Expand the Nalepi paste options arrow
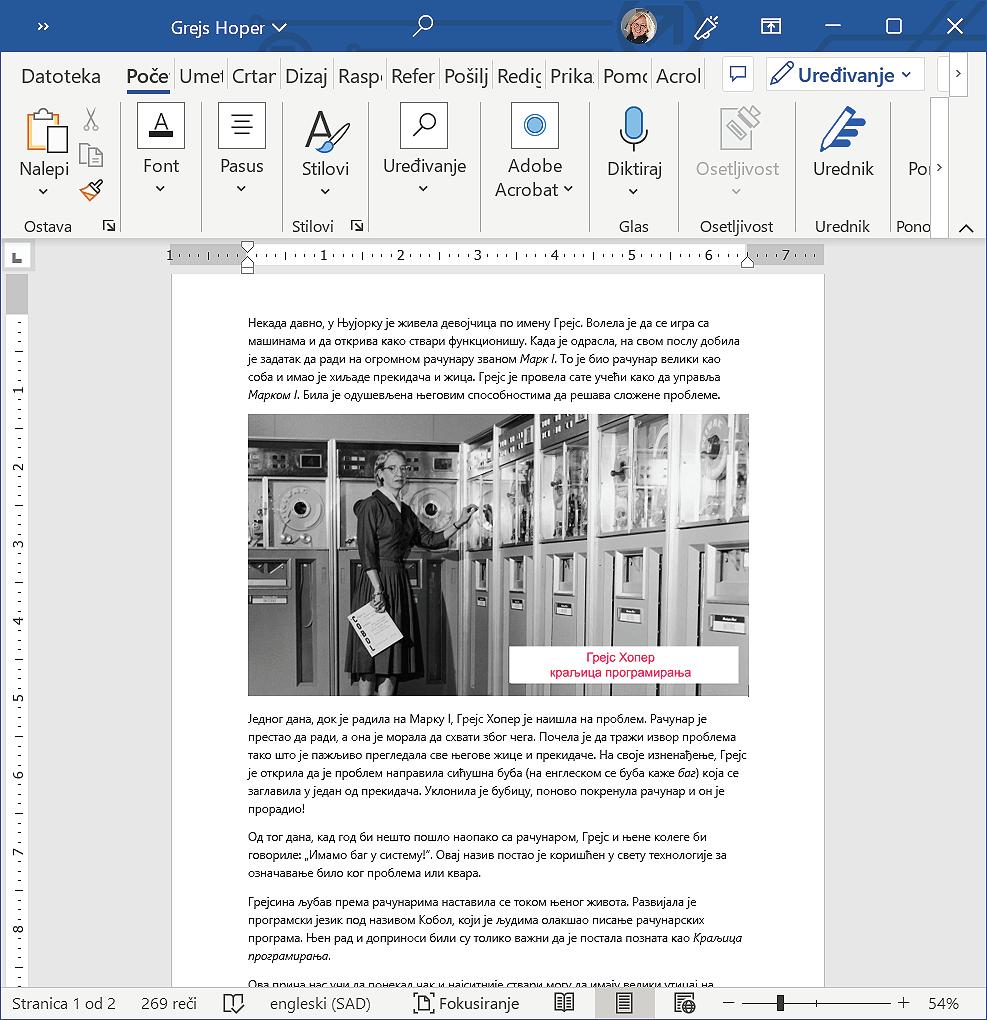The image size is (987, 1020). [x=43, y=192]
